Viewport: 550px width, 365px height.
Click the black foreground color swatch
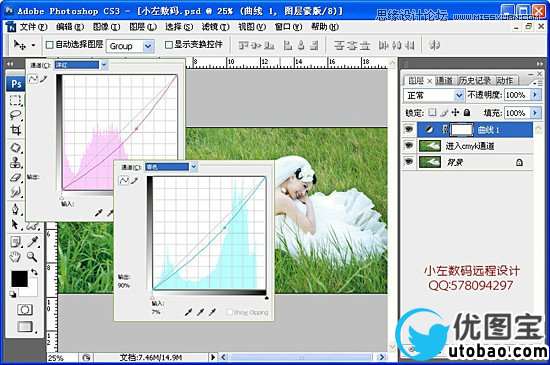coord(19,278)
